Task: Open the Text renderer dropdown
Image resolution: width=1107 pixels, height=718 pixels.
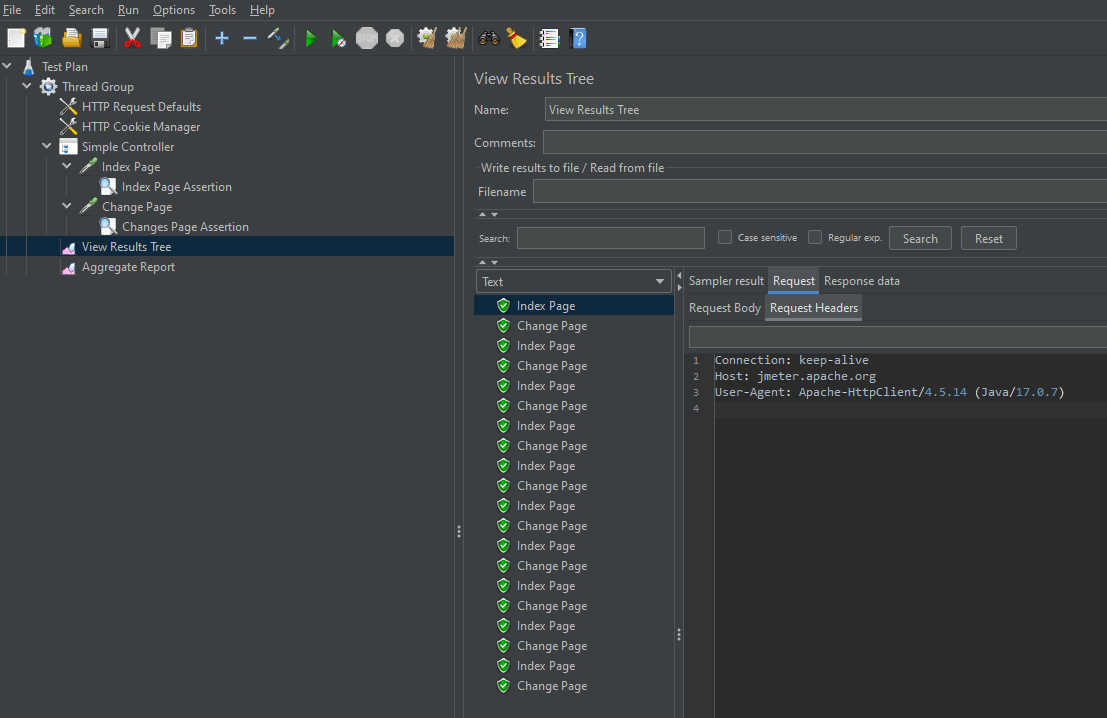Action: 574,282
